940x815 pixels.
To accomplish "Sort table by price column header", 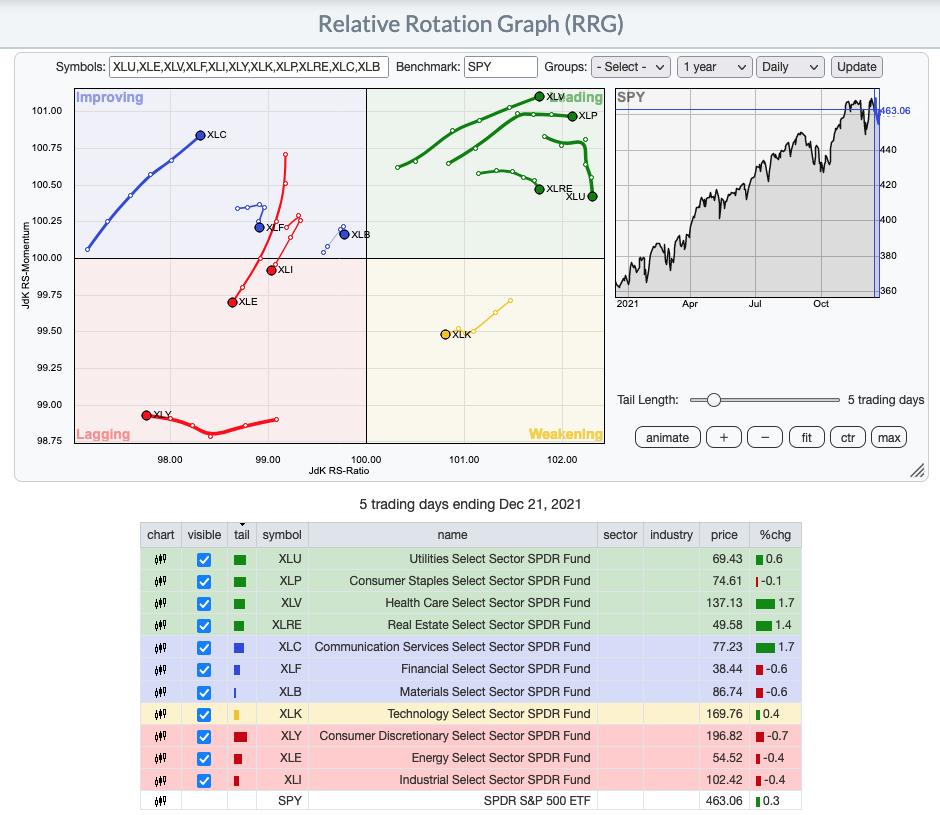I will pyautogui.click(x=724, y=535).
